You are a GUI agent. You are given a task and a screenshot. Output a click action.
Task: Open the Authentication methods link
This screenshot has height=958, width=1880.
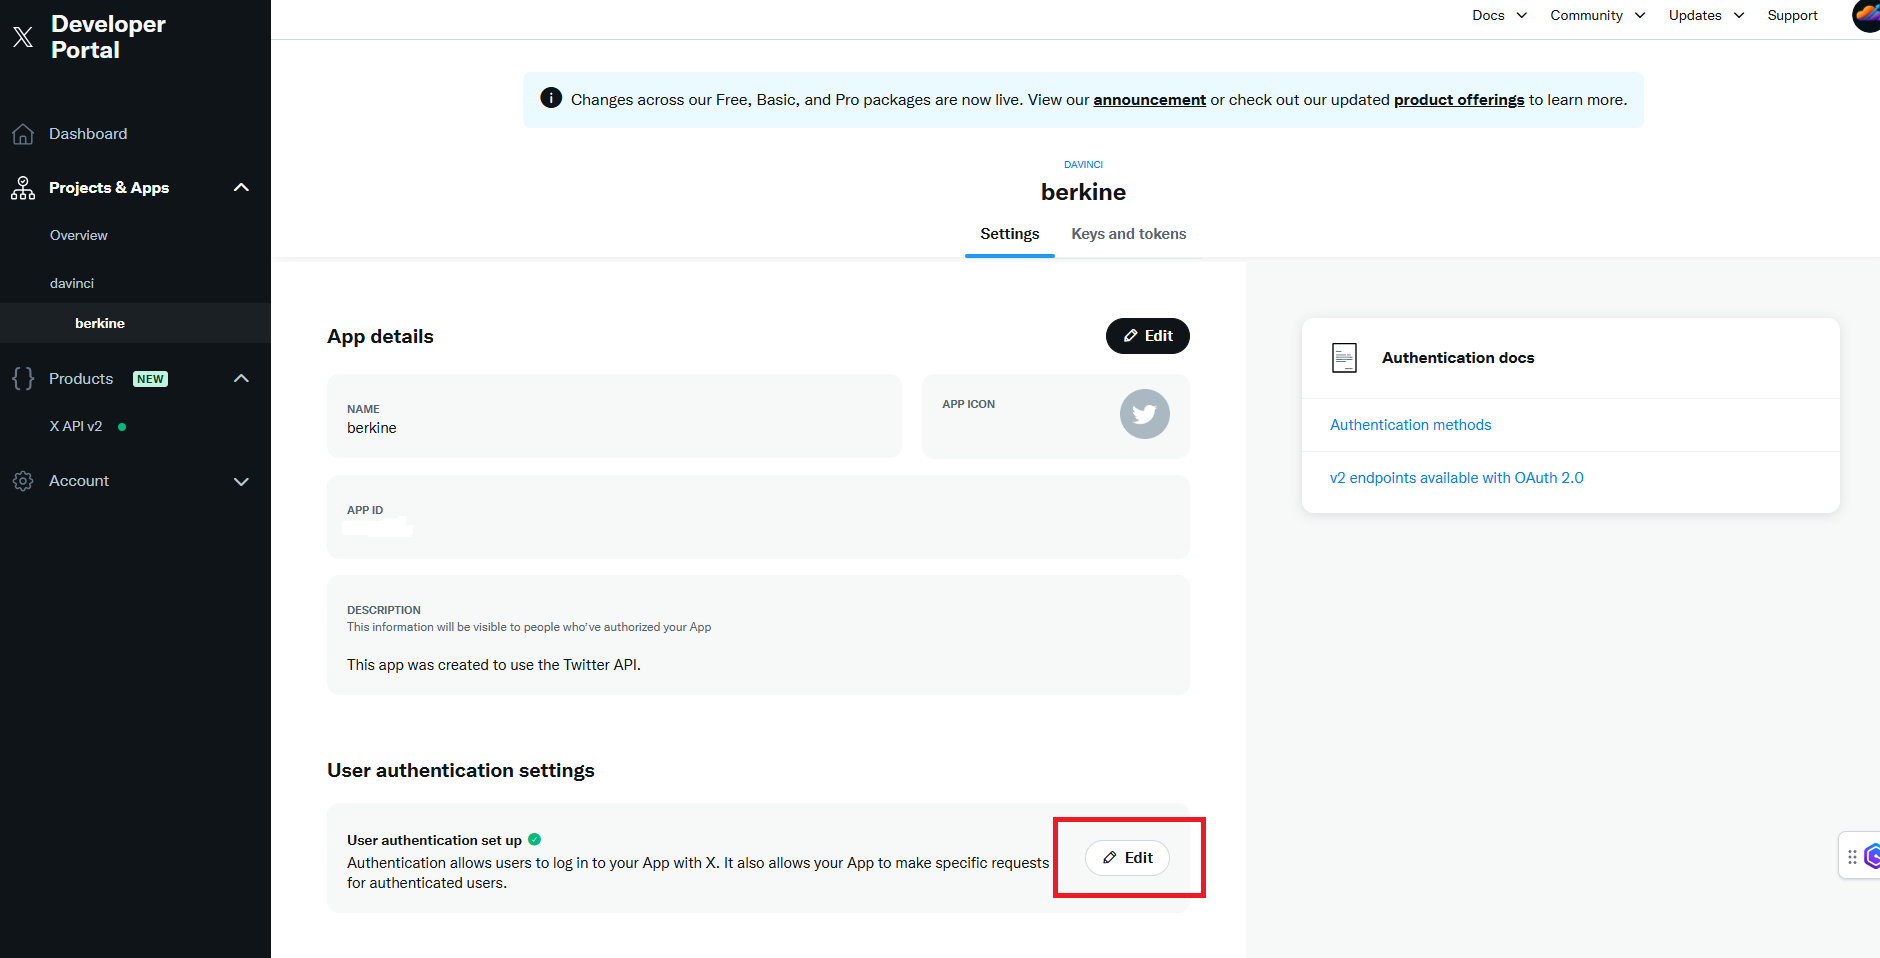[x=1410, y=425]
